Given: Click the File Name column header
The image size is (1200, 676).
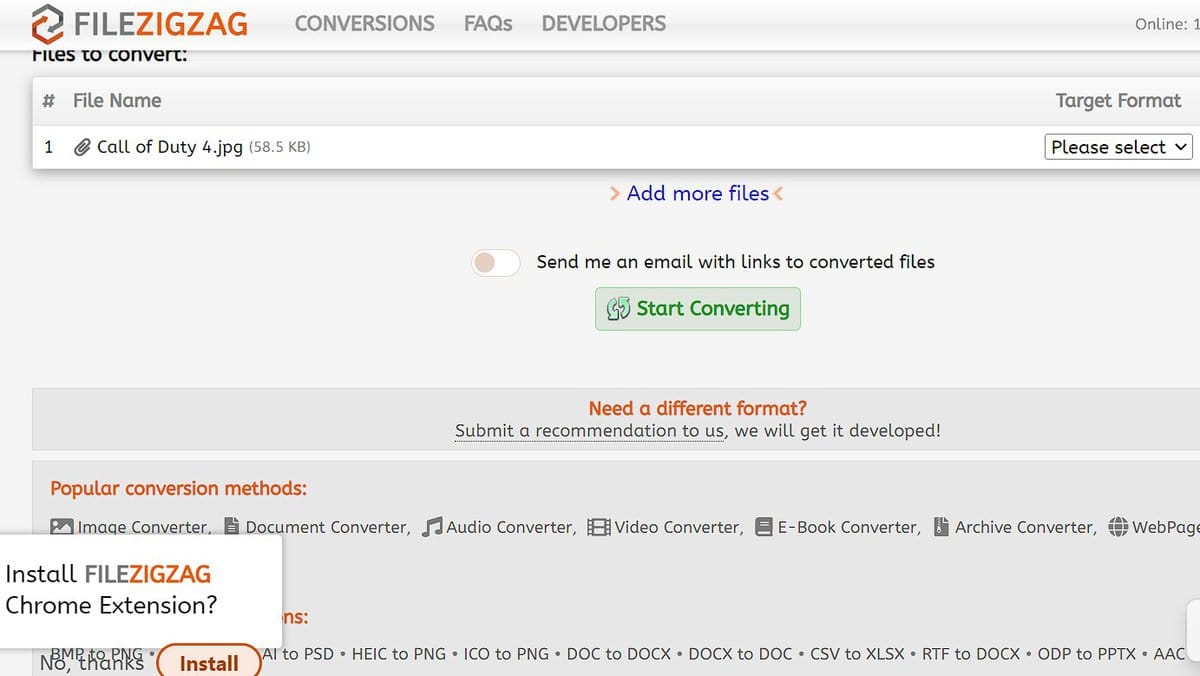Looking at the screenshot, I should [x=117, y=100].
